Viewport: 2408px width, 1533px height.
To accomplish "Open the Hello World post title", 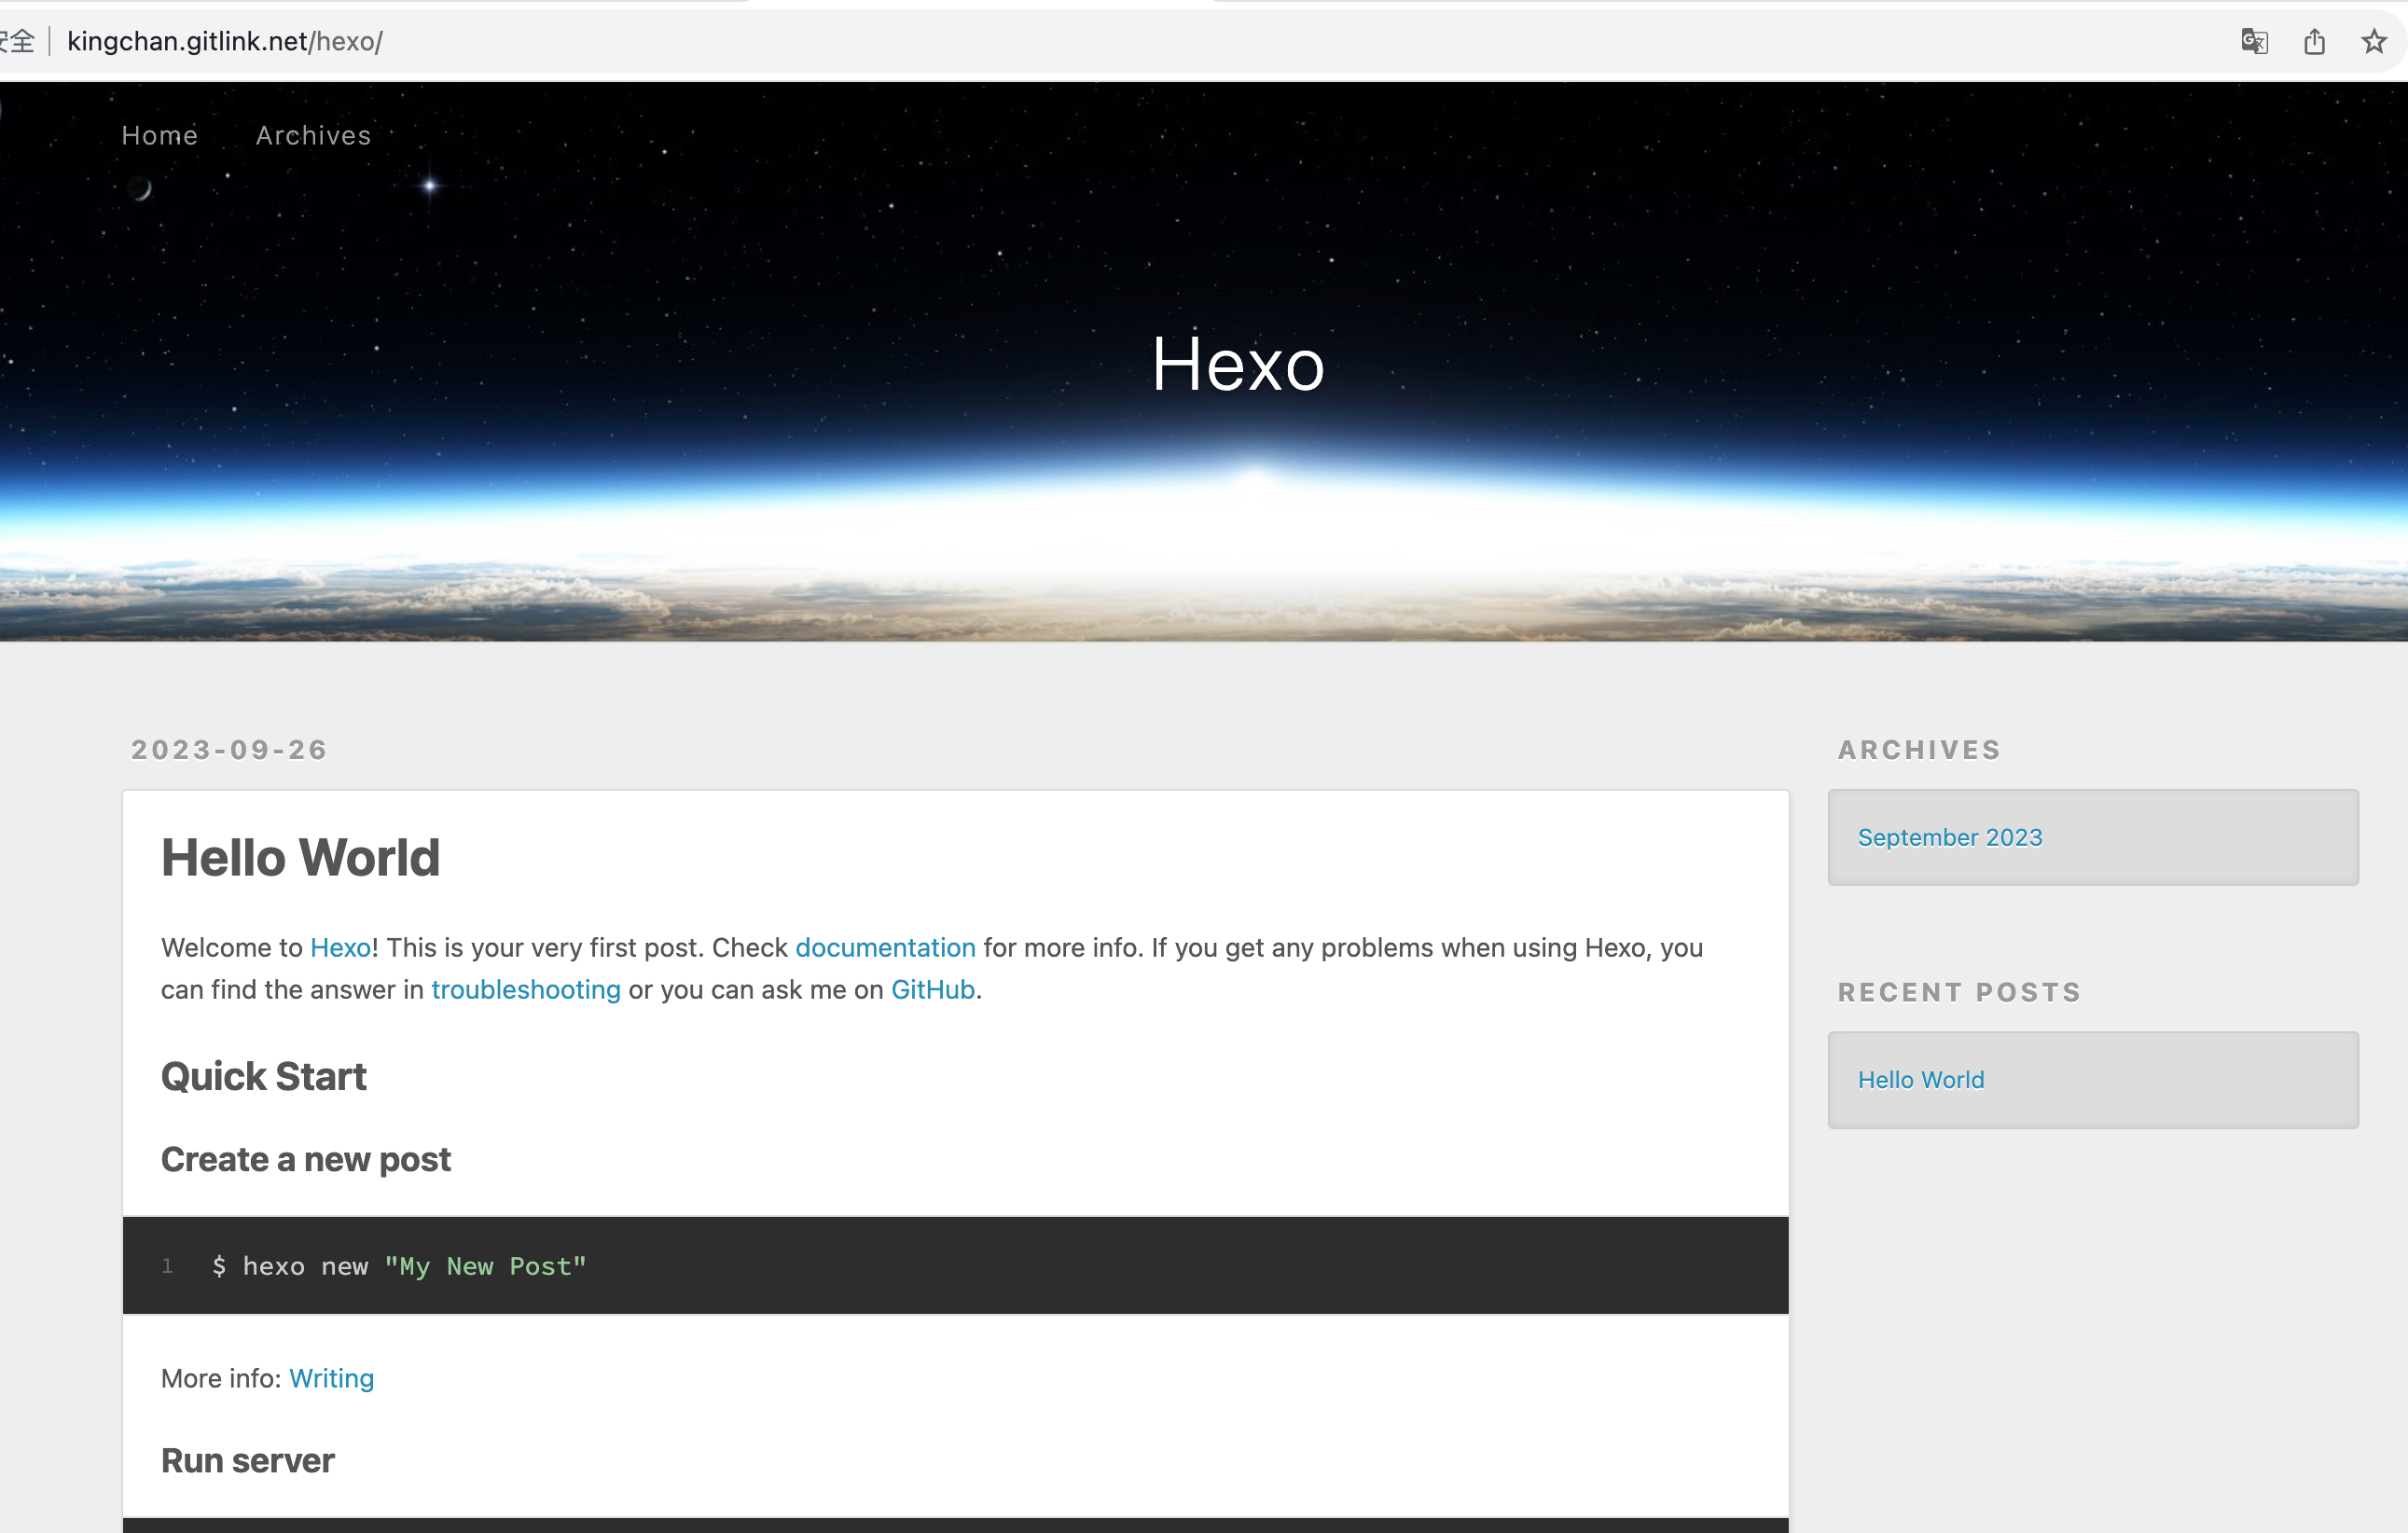I will click(x=301, y=857).
